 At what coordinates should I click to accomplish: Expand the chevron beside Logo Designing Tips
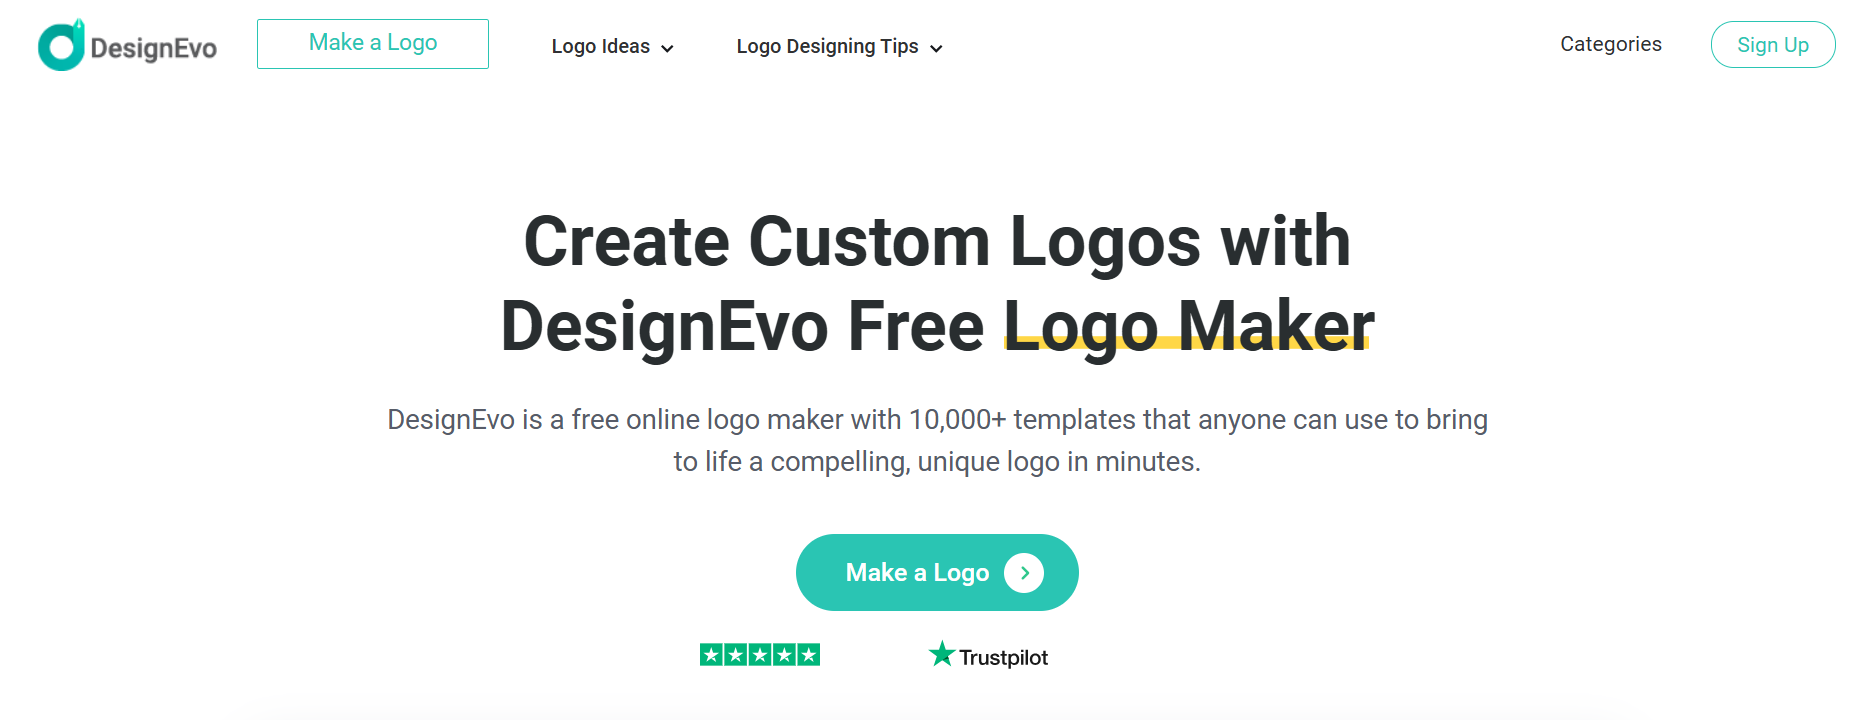(936, 48)
